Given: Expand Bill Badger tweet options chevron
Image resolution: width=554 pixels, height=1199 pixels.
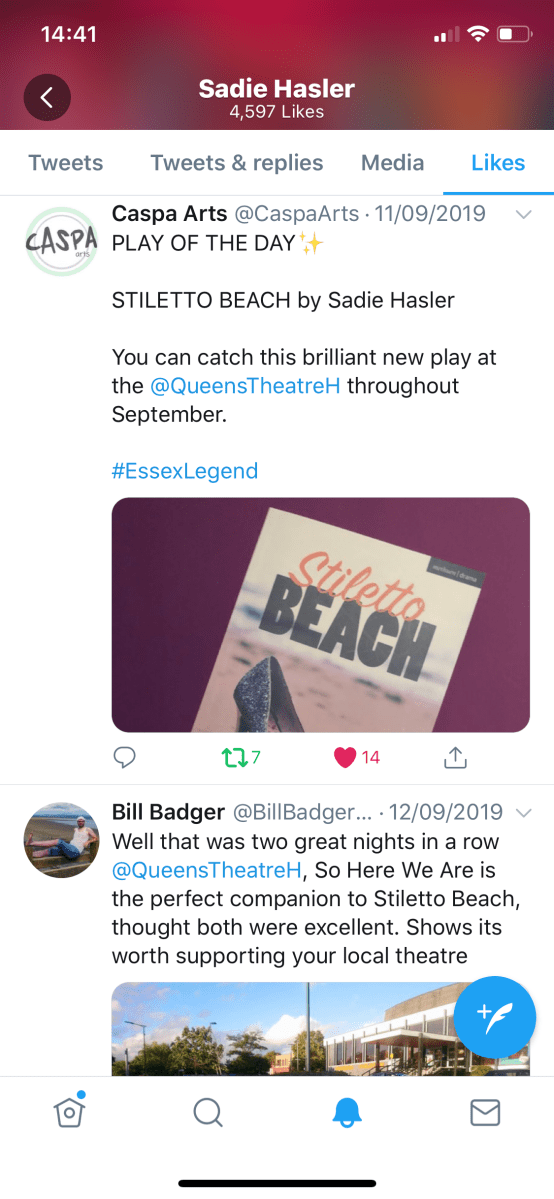Looking at the screenshot, I should (524, 811).
